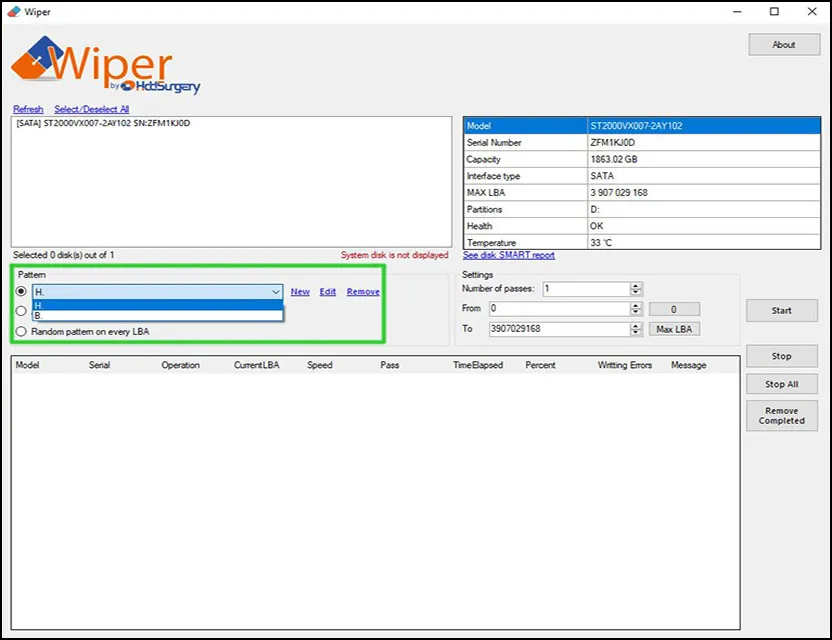Increase the From LBA value
Screen dimensions: 832x640
point(636,305)
